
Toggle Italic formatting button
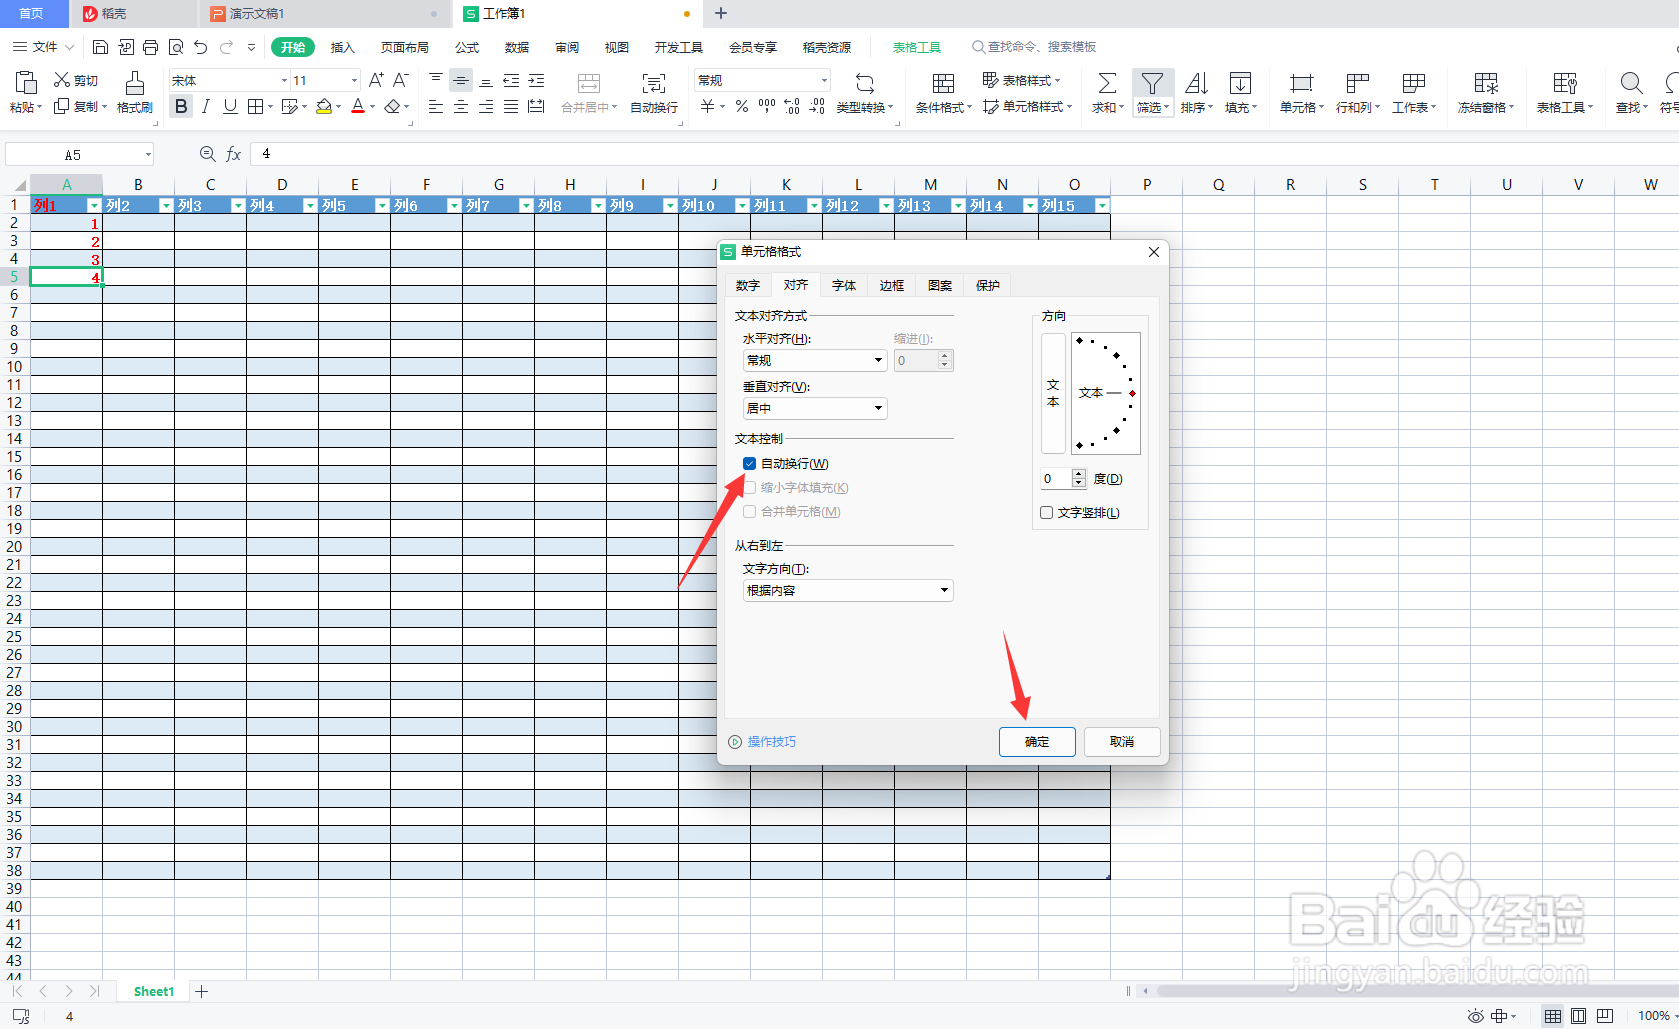tap(205, 106)
